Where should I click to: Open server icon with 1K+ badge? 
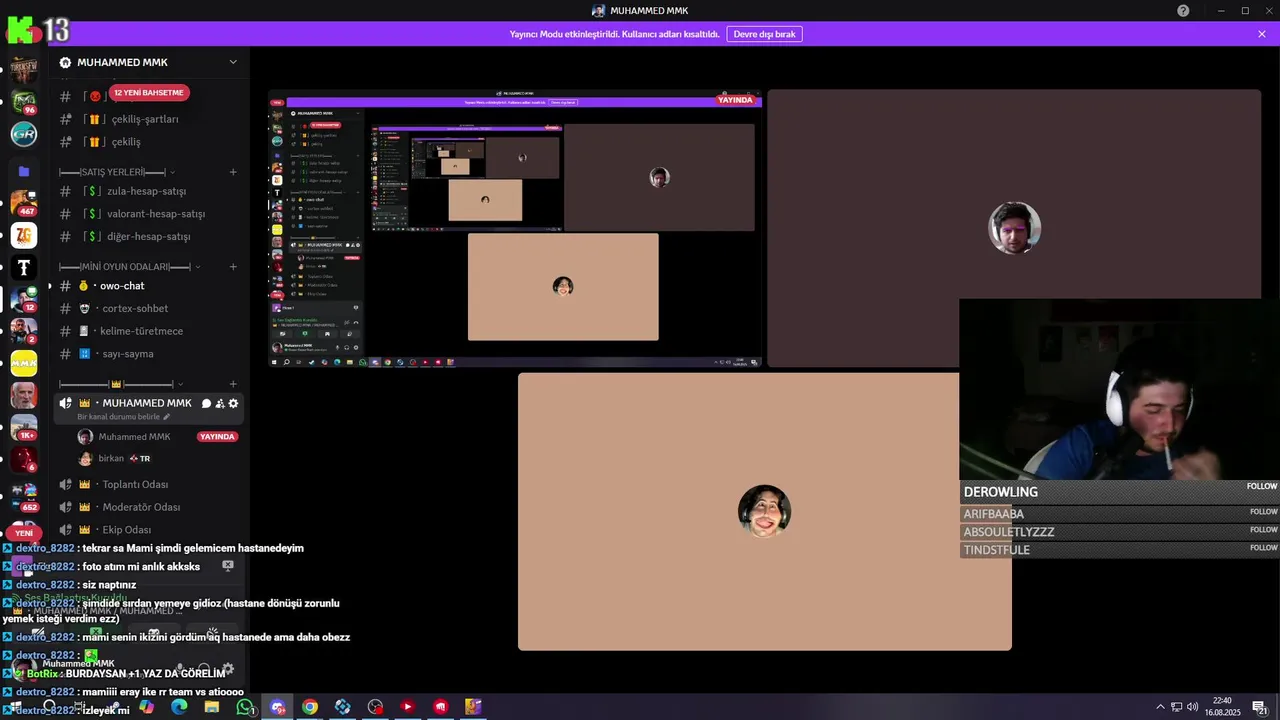(24, 427)
